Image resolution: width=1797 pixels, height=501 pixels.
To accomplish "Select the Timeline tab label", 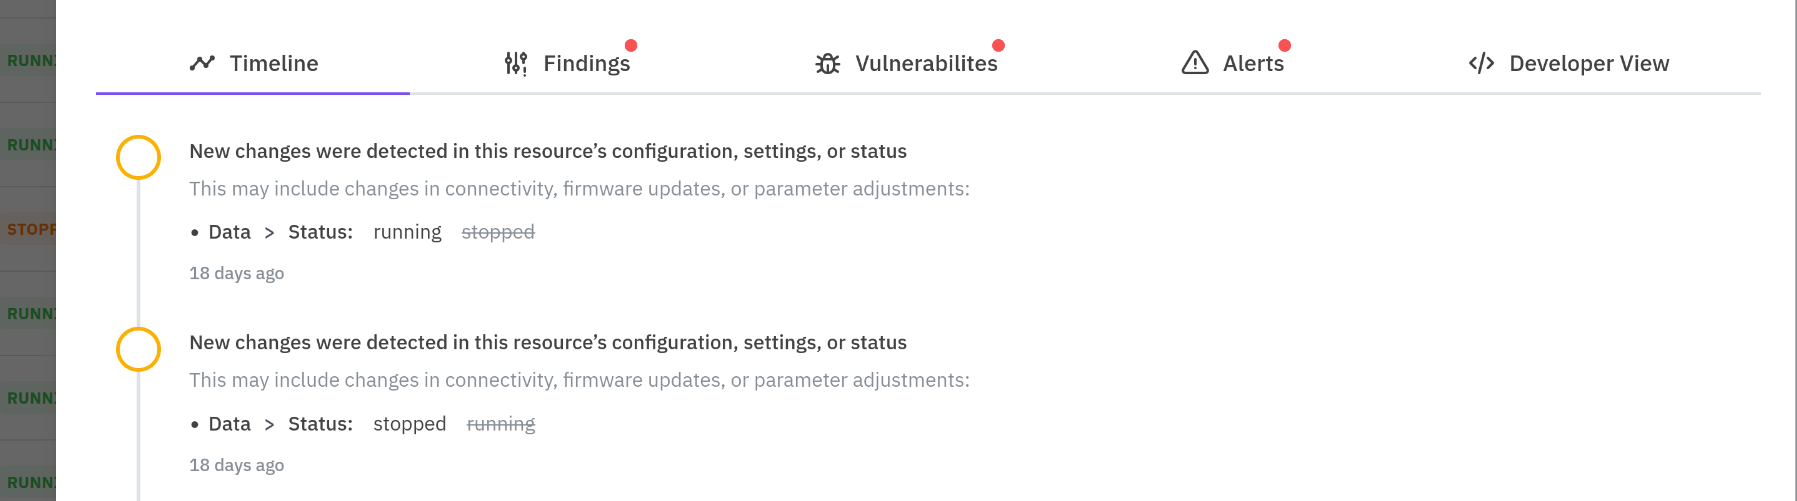I will pos(274,64).
